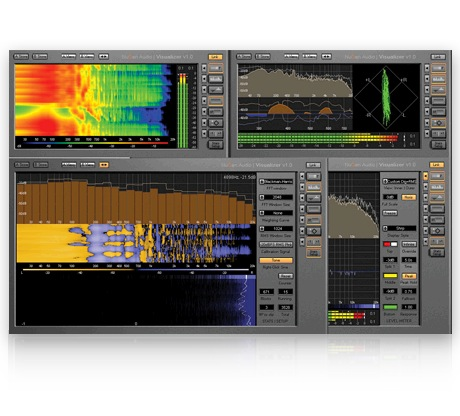Image resolution: width=460 pixels, height=416 pixels.
Task: Click the Stats Setup button in the Level Meter window
Action: [x=437, y=252]
